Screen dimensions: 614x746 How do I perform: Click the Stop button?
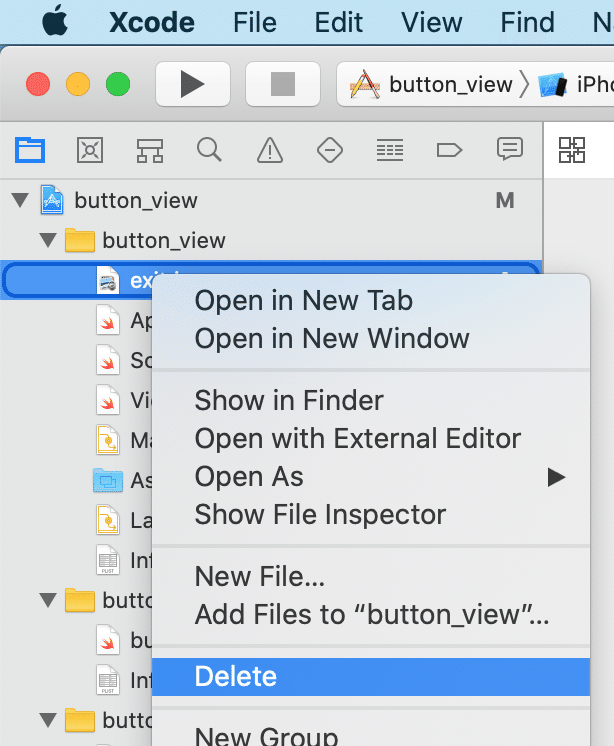tap(283, 85)
